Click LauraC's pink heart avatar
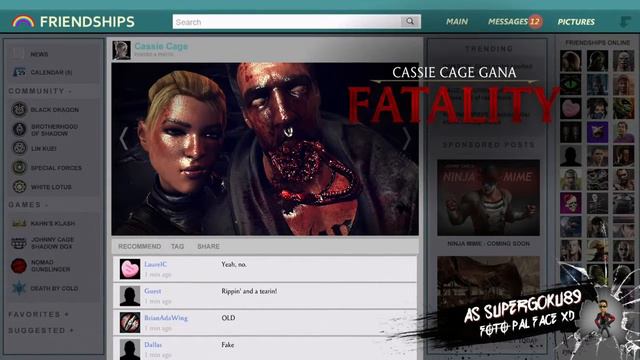Image resolution: width=640 pixels, height=360 pixels. pyautogui.click(x=130, y=269)
